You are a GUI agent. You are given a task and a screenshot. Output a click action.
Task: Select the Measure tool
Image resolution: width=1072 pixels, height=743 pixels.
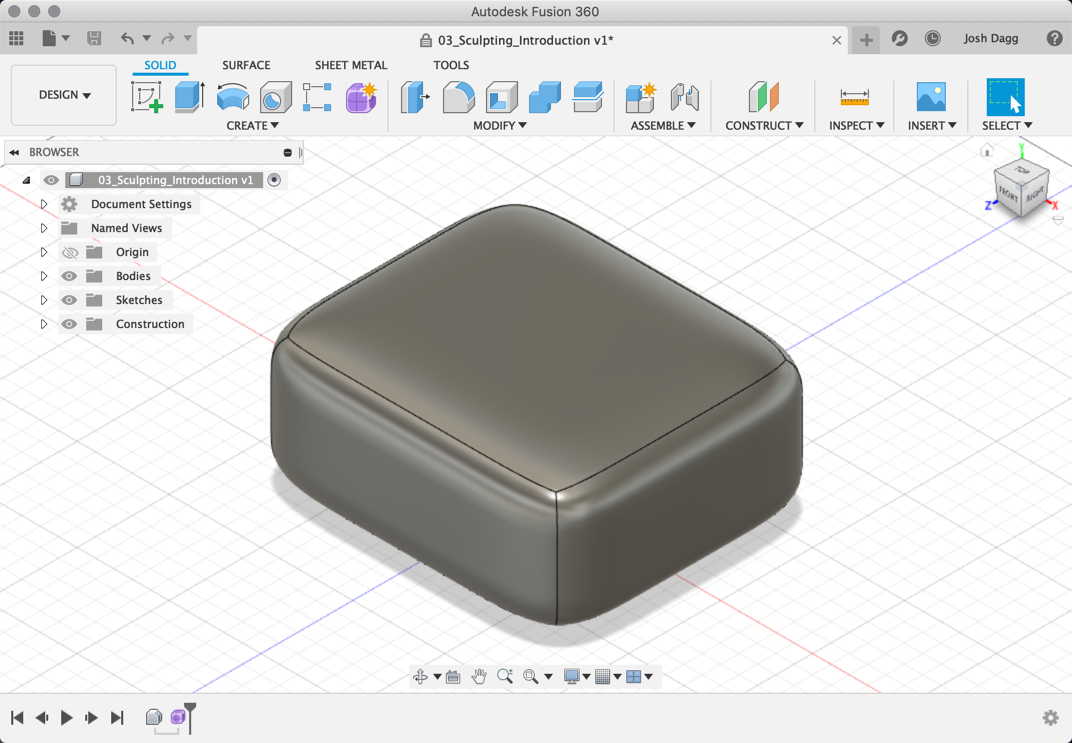pos(855,97)
